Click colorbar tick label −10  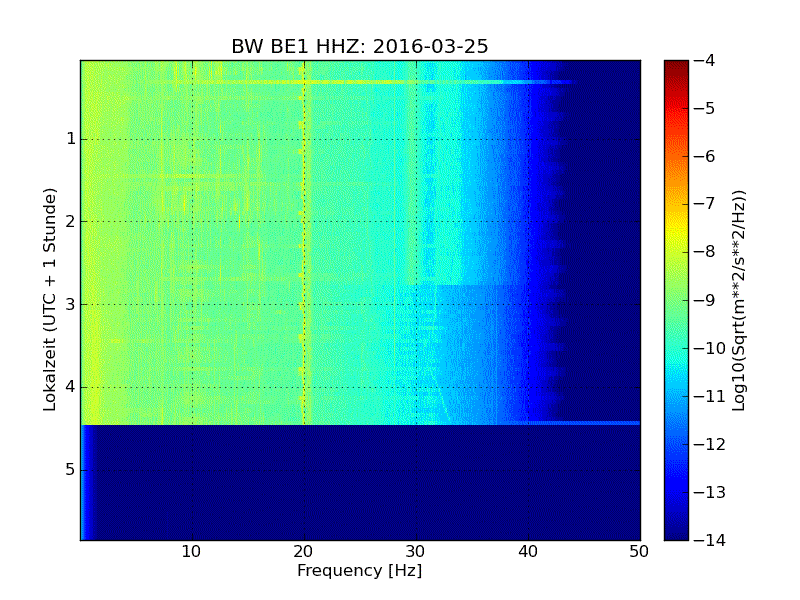pyautogui.click(x=710, y=348)
